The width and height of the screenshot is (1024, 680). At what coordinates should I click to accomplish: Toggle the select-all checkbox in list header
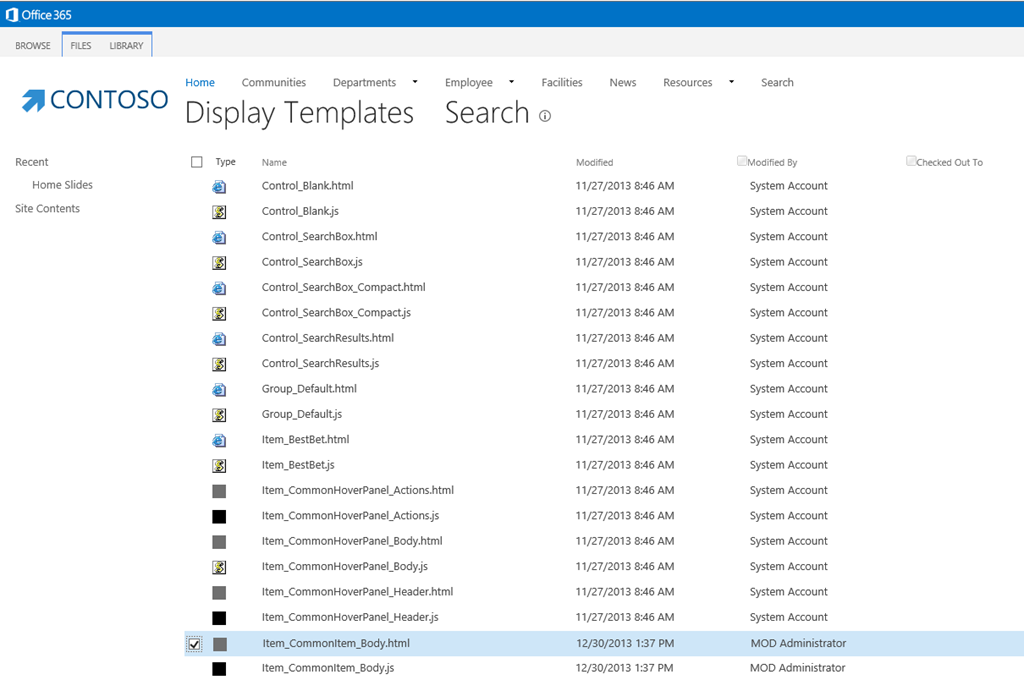[x=197, y=162]
